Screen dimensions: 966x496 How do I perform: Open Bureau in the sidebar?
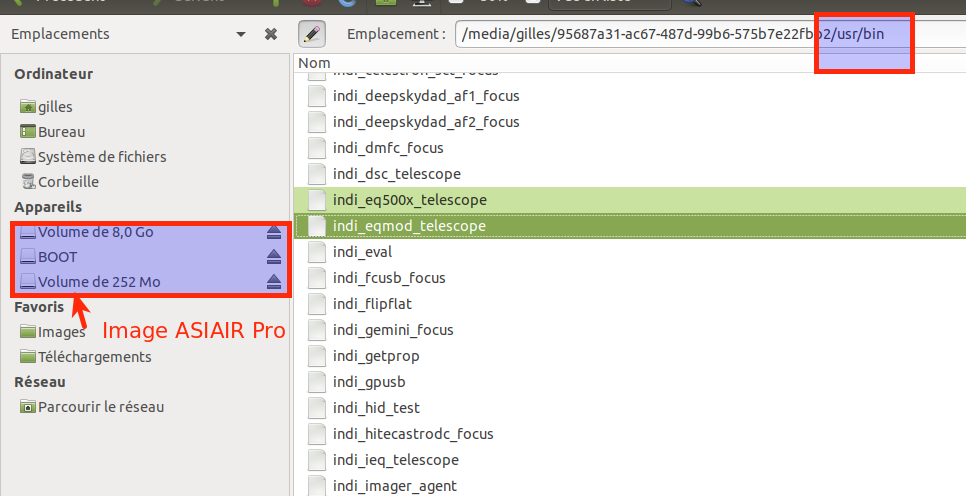tap(61, 132)
